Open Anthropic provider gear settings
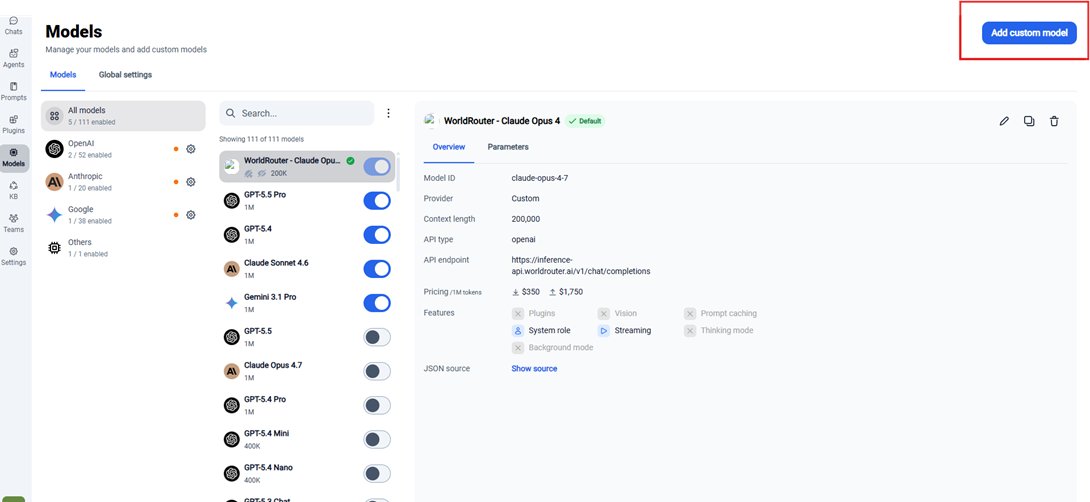Viewport: 1090px width, 502px height. [190, 181]
